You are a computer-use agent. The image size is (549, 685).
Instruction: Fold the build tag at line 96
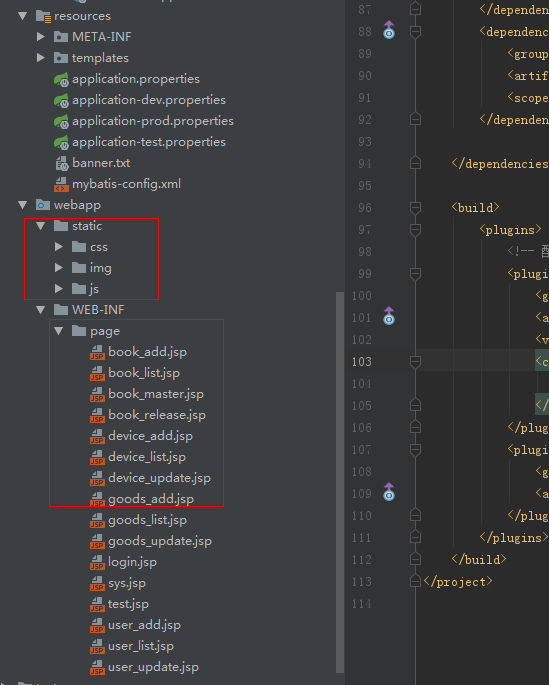point(415,208)
